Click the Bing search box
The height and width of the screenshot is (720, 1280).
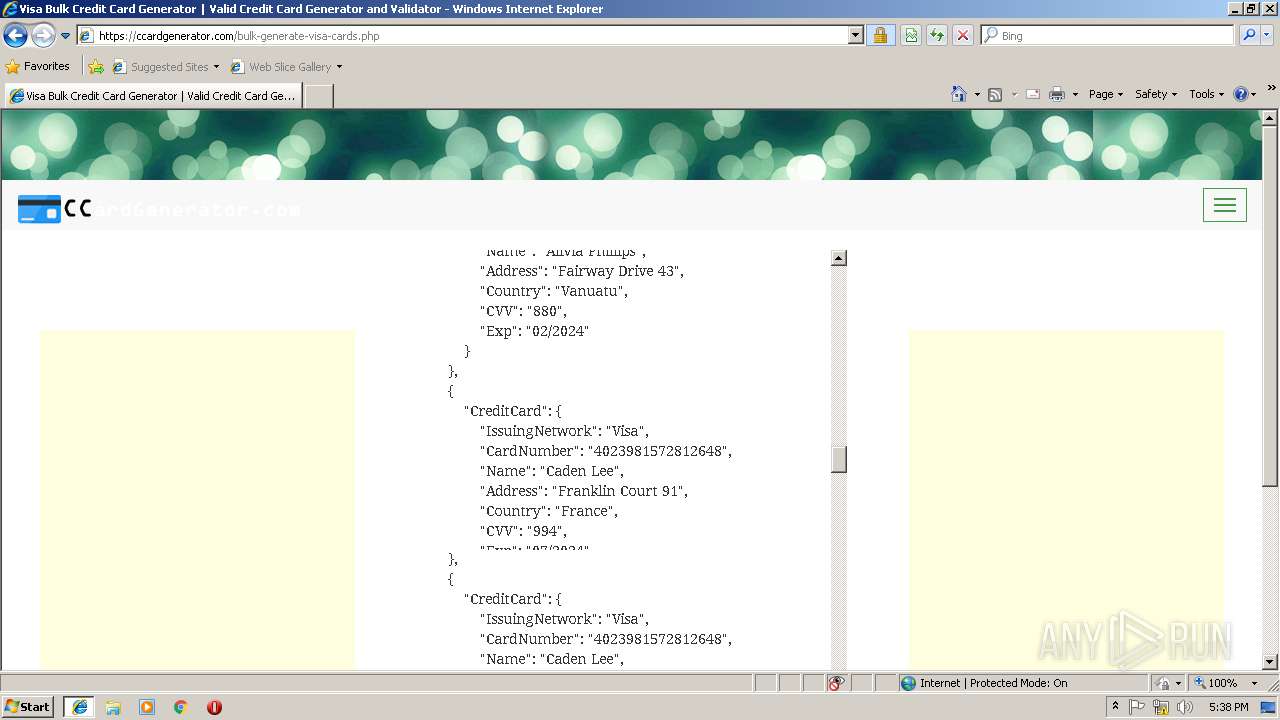(x=1108, y=36)
